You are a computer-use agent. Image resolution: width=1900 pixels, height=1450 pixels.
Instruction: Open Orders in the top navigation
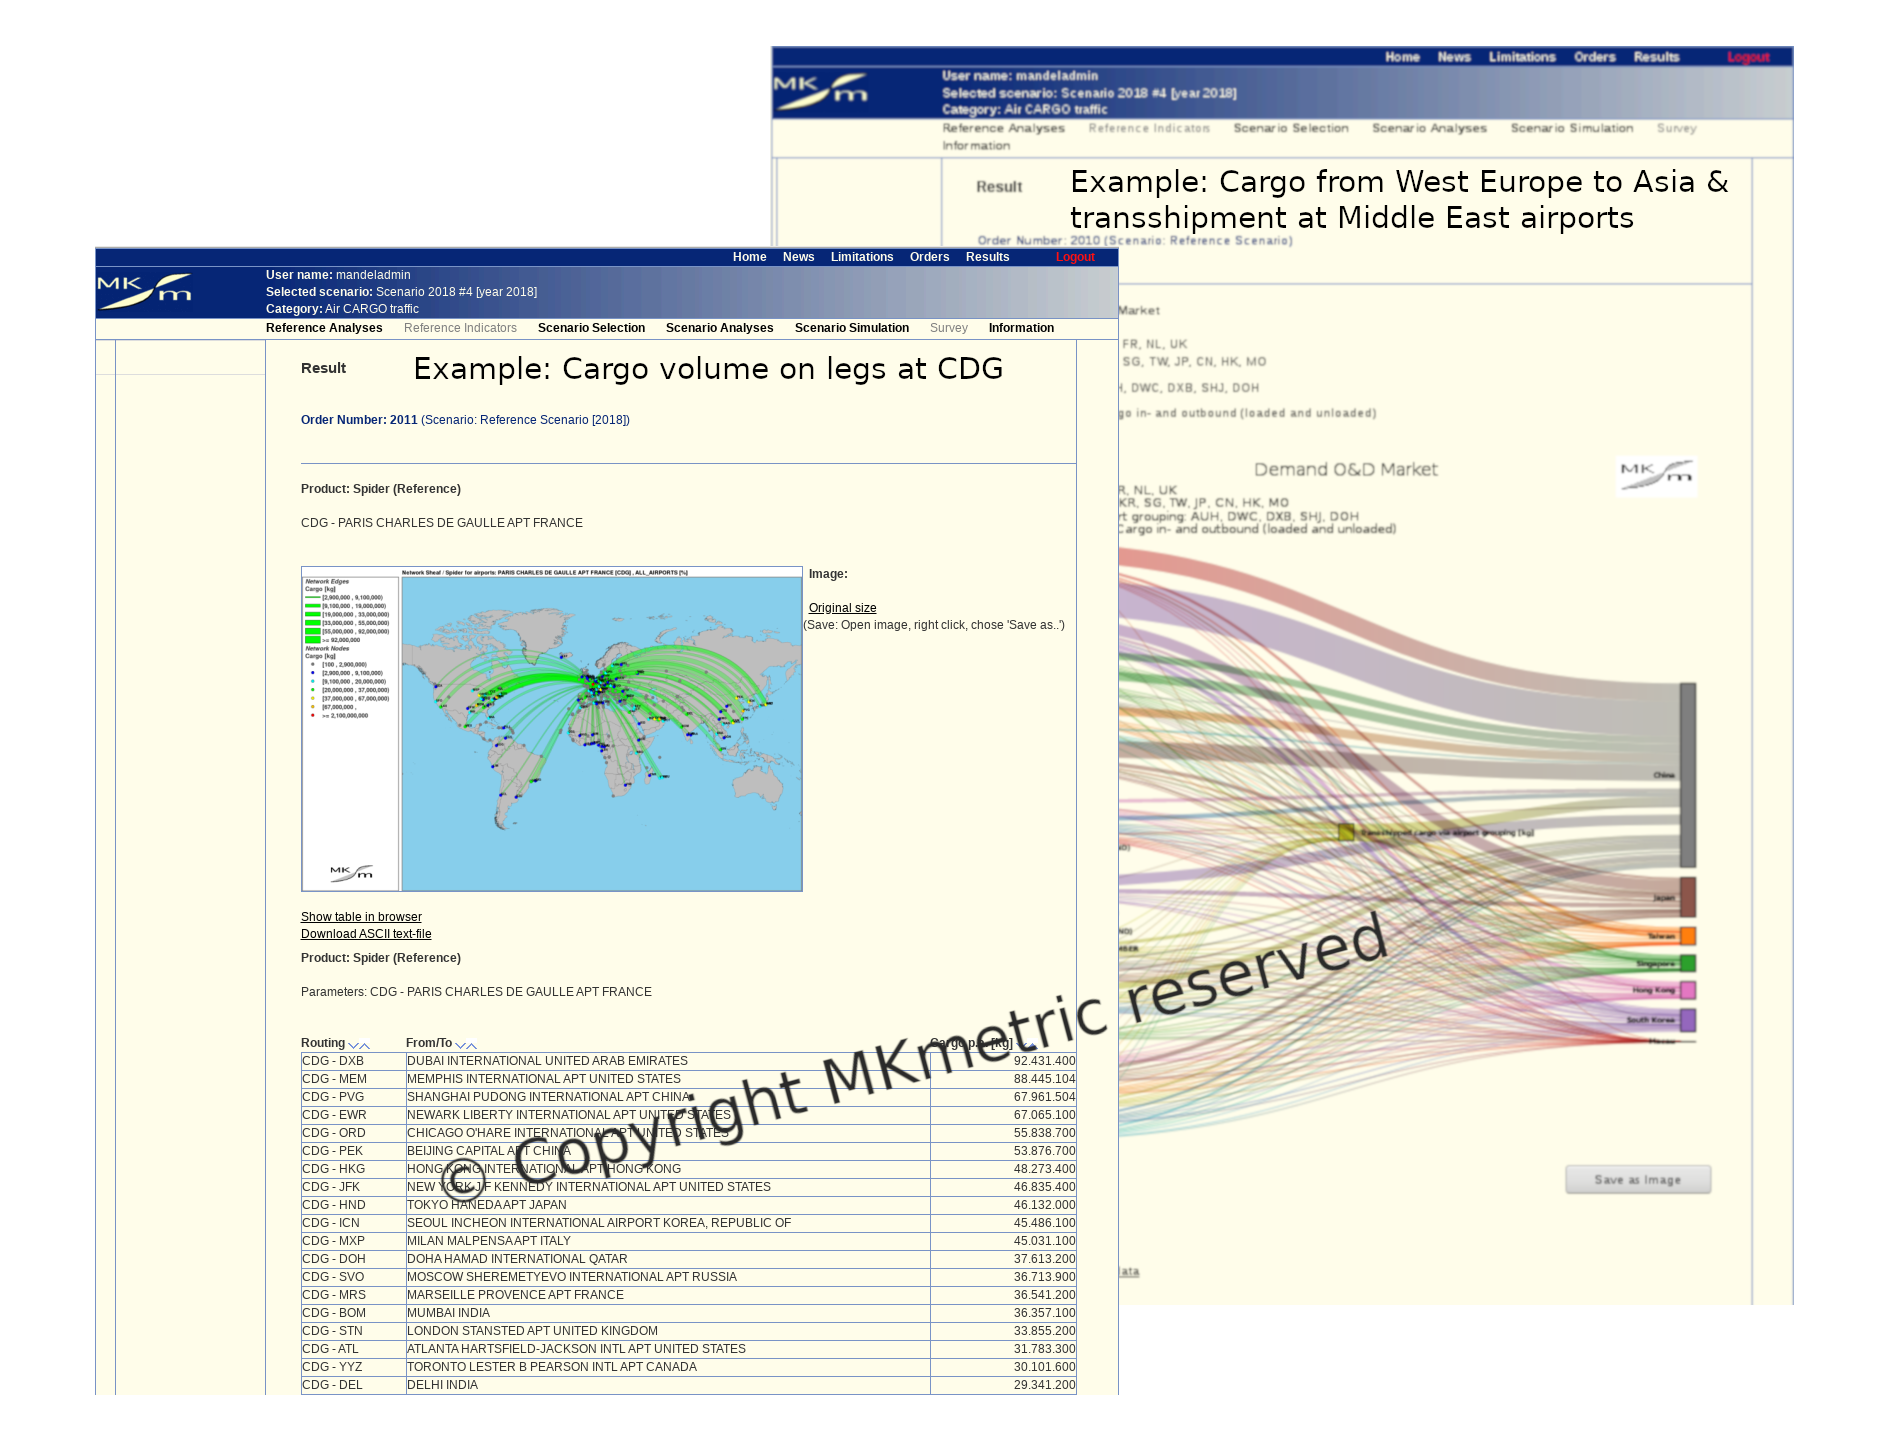pos(929,257)
